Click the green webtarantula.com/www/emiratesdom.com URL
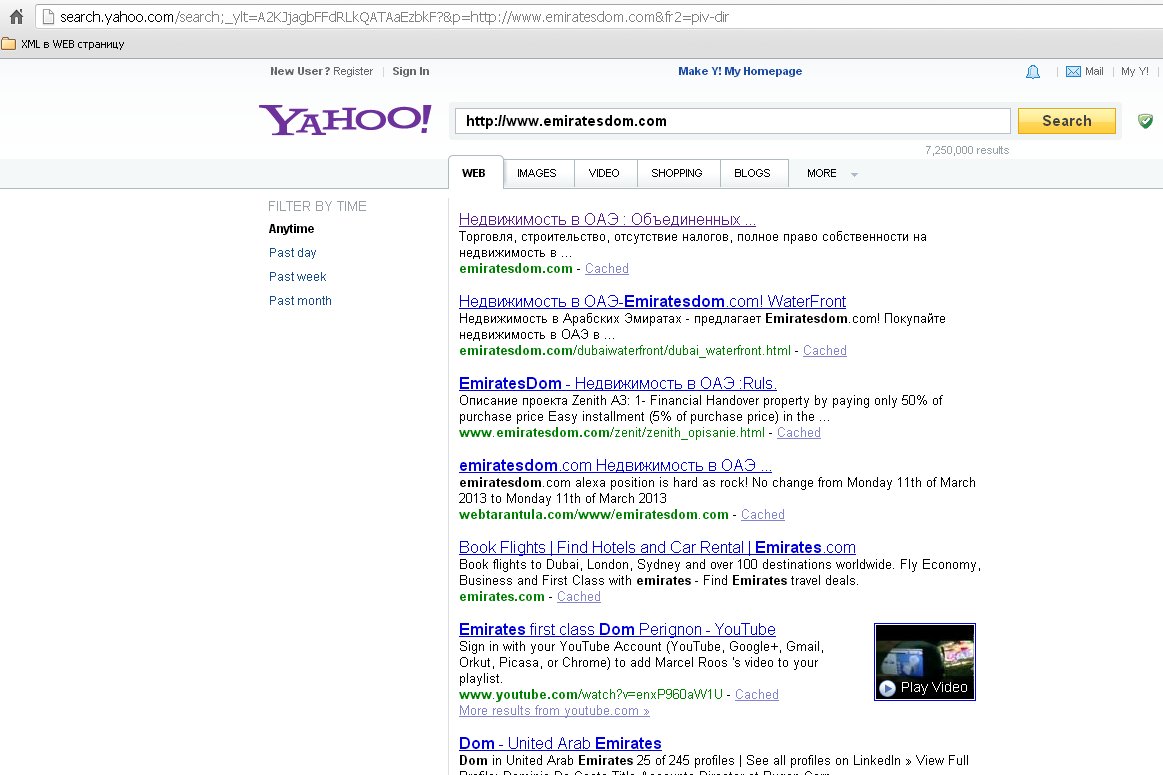Screen dimensions: 1163x775 coord(593,515)
